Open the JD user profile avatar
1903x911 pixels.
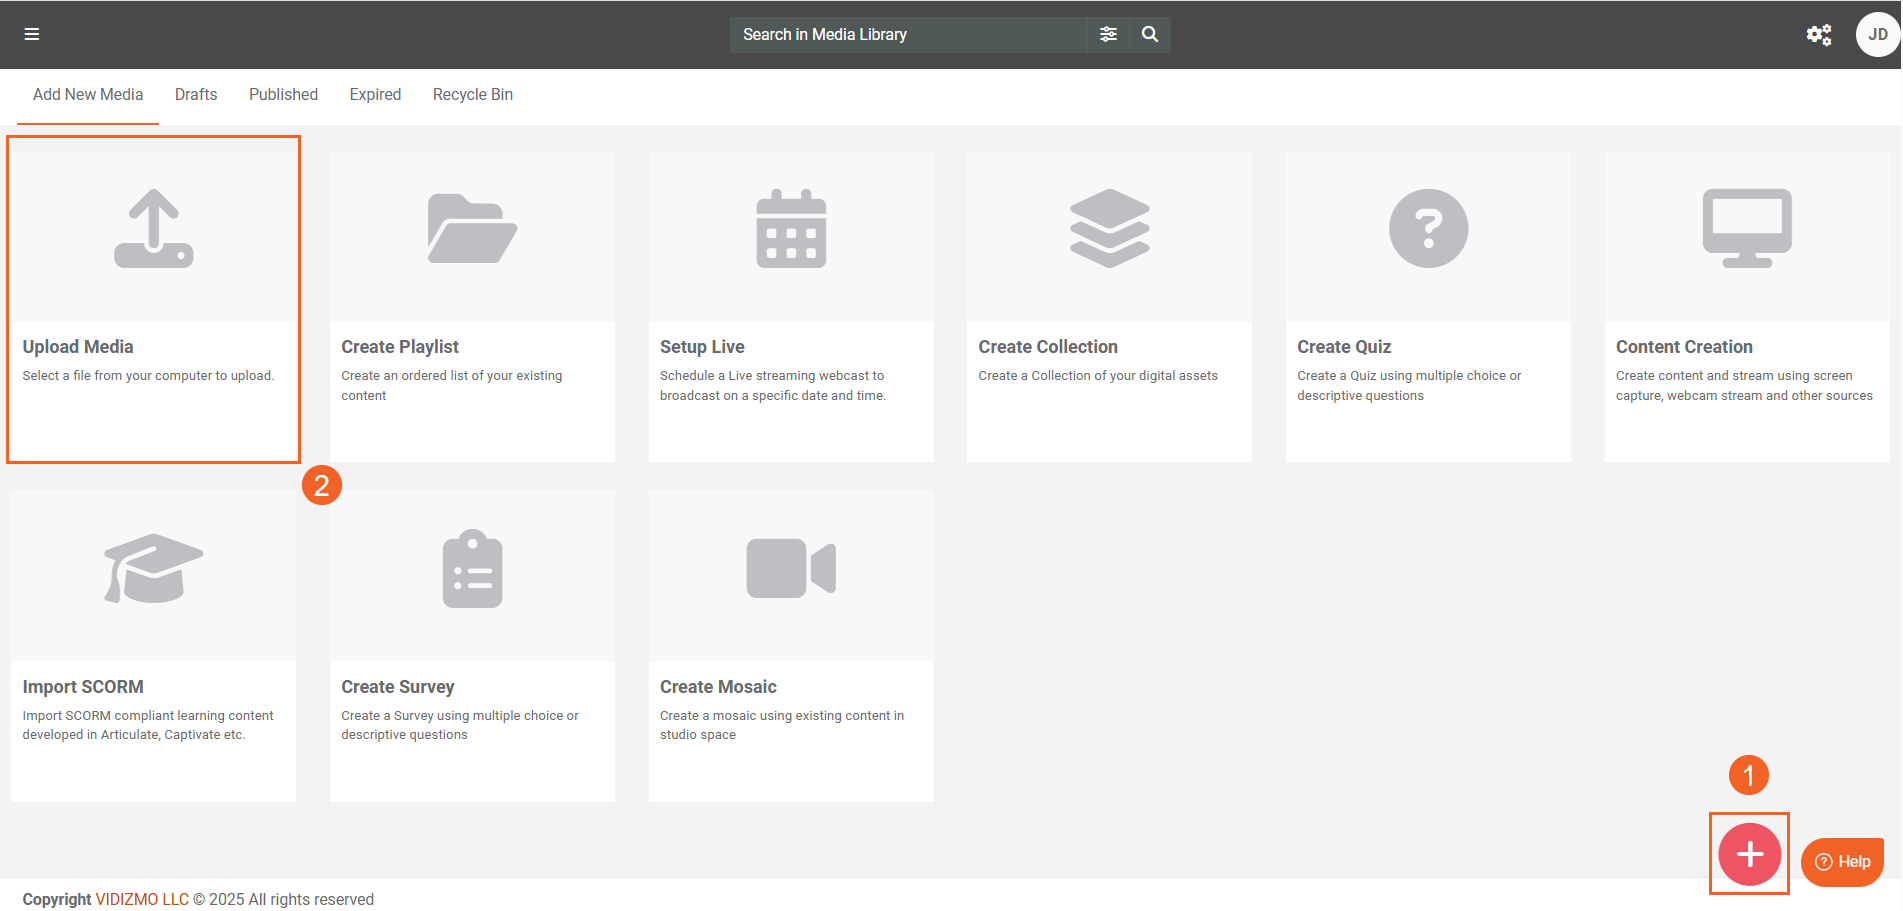click(1877, 34)
